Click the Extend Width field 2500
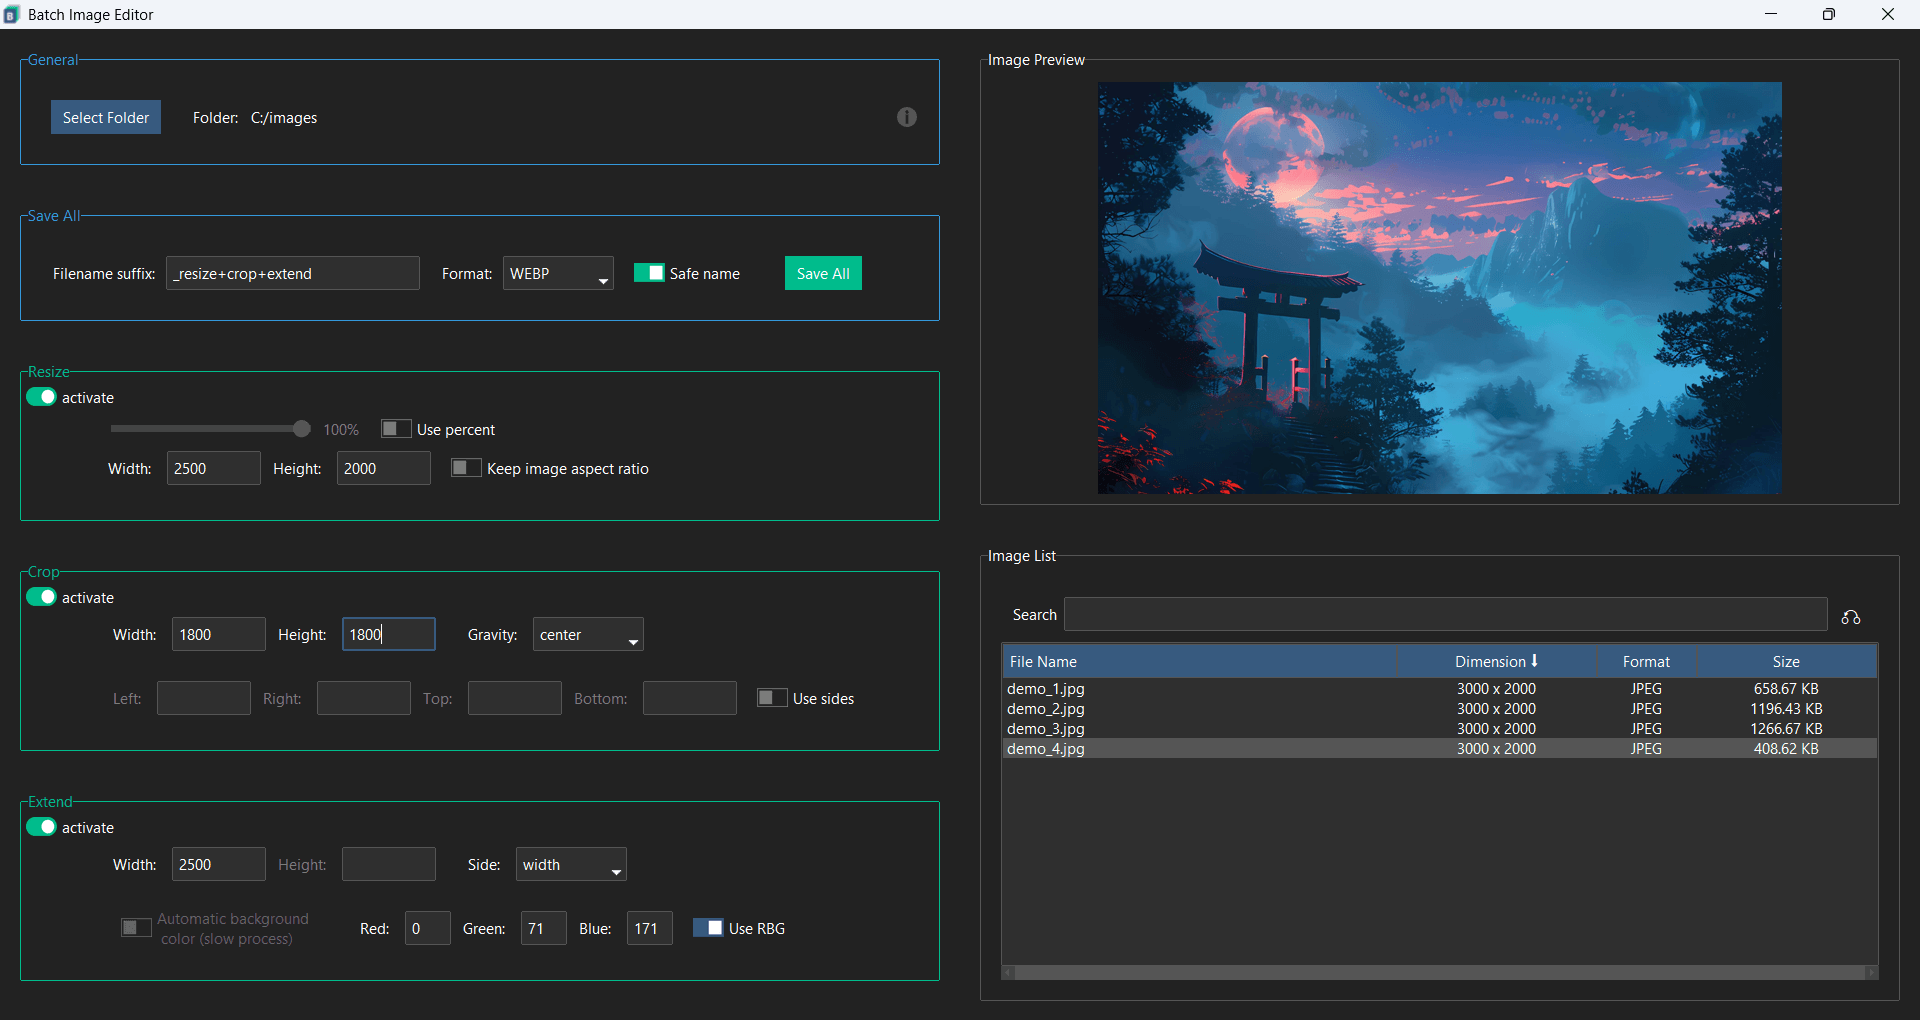 (x=219, y=864)
